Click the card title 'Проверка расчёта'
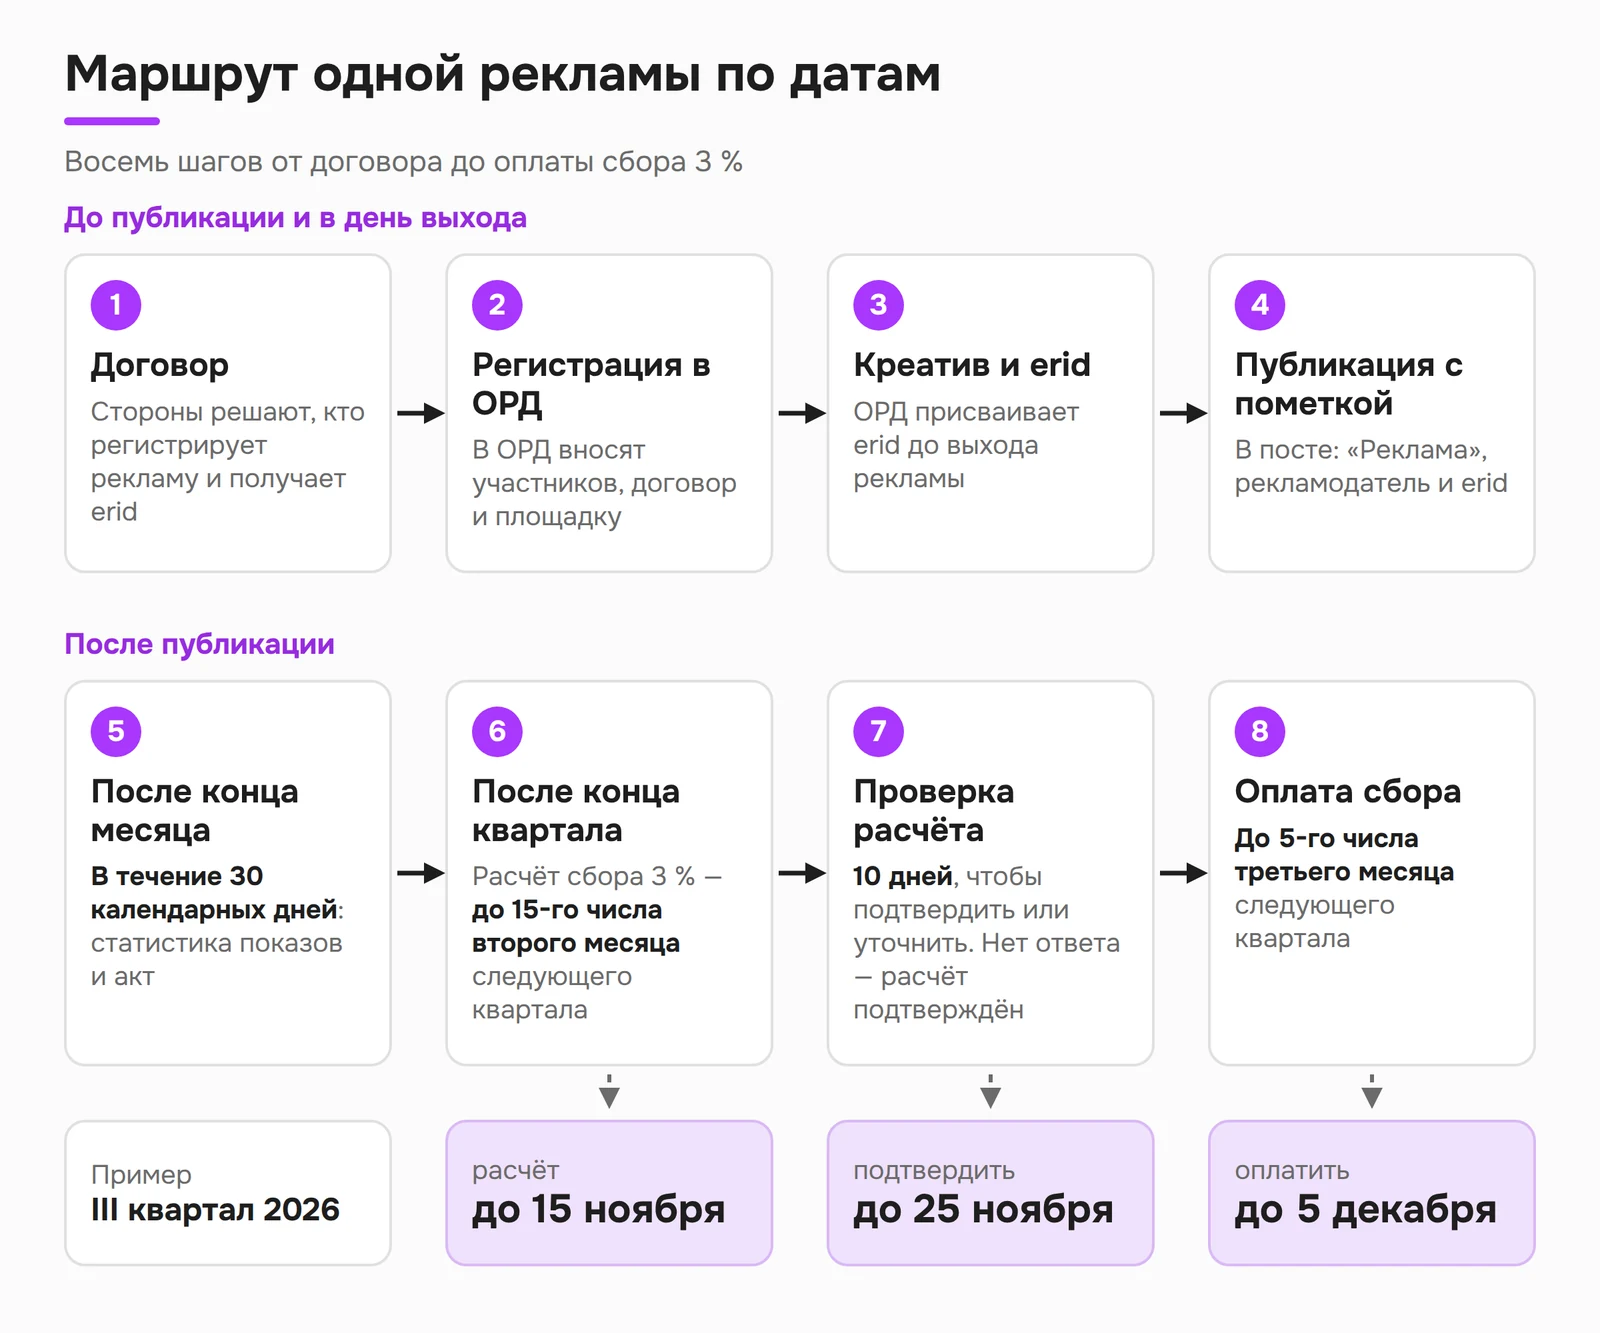This screenshot has width=1600, height=1333. point(934,811)
